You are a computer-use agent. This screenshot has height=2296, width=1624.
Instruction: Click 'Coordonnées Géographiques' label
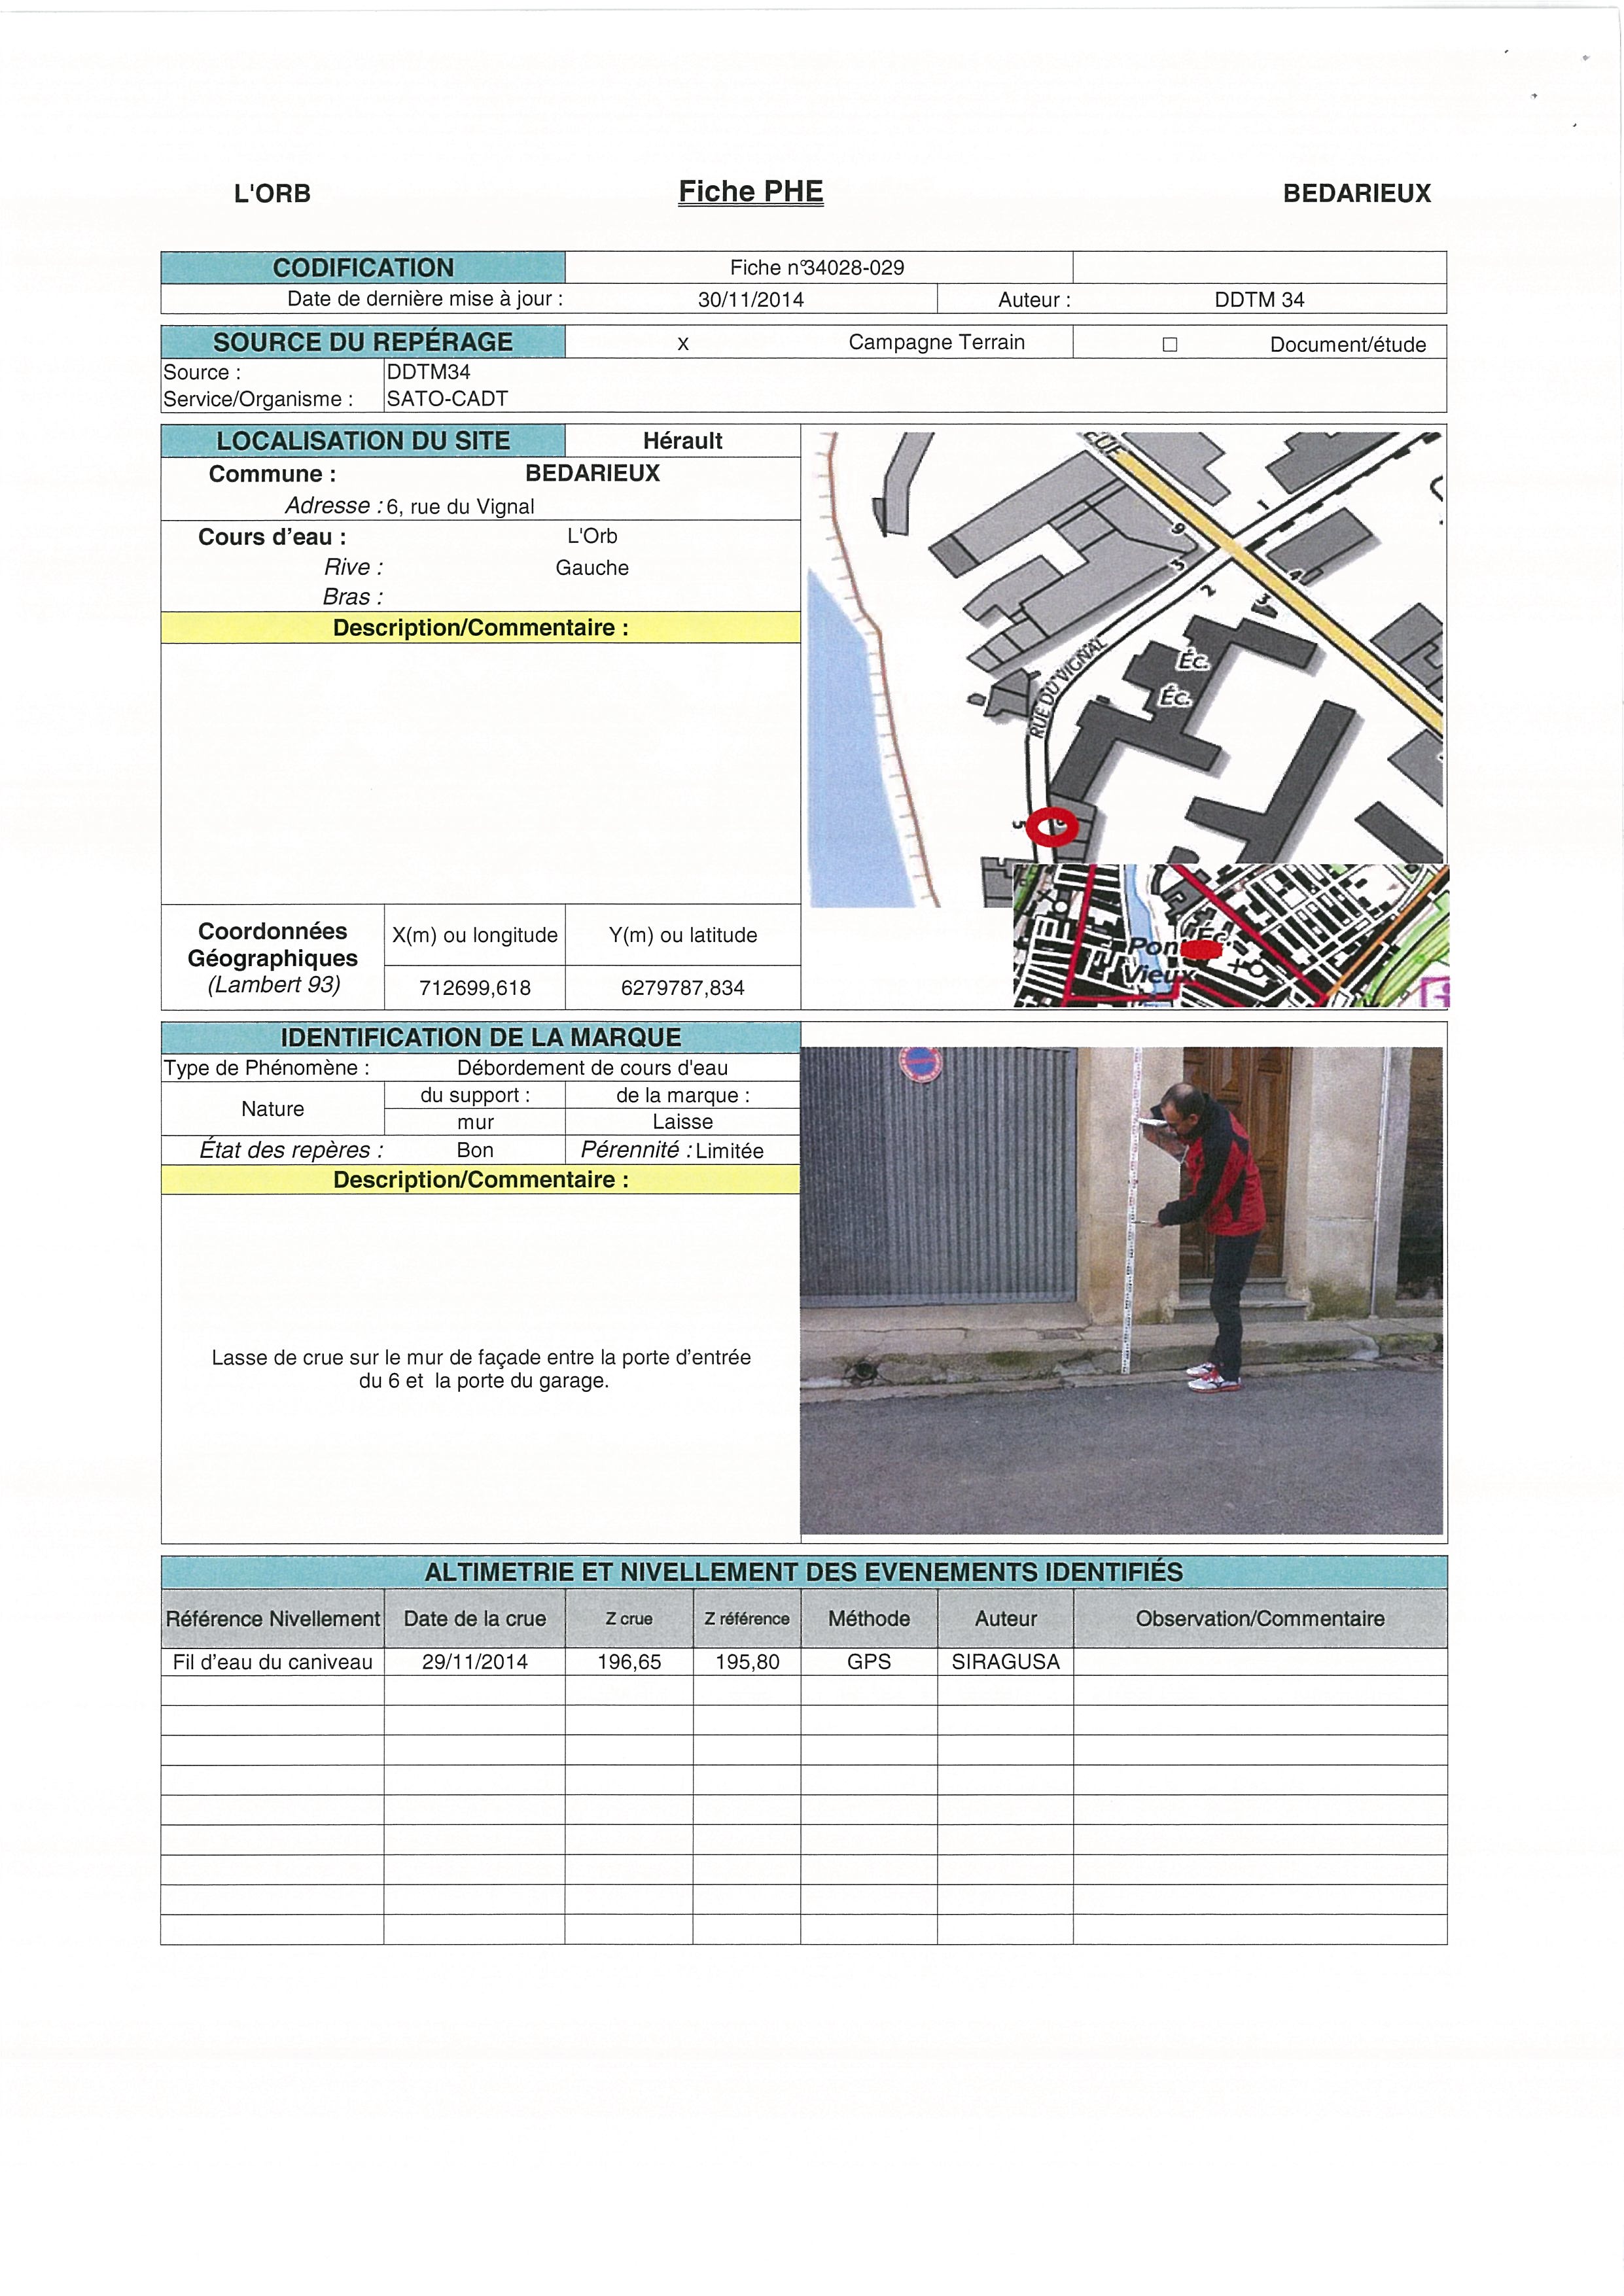click(x=273, y=944)
